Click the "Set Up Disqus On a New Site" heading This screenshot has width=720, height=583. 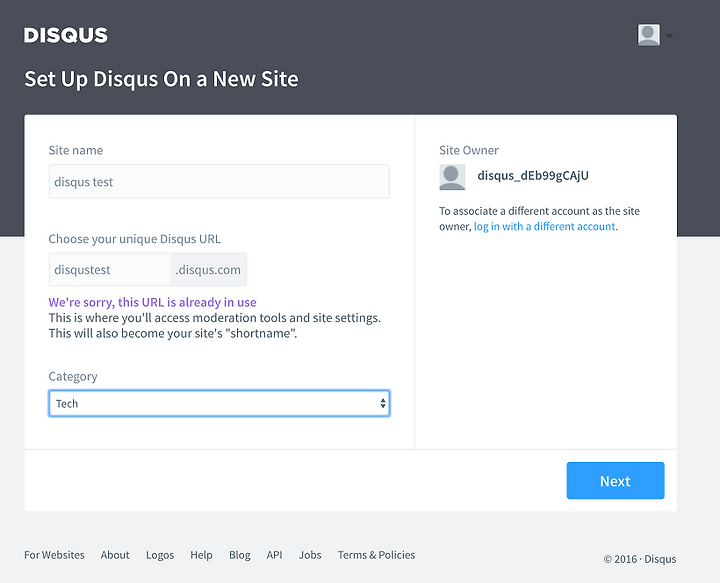pyautogui.click(x=161, y=79)
